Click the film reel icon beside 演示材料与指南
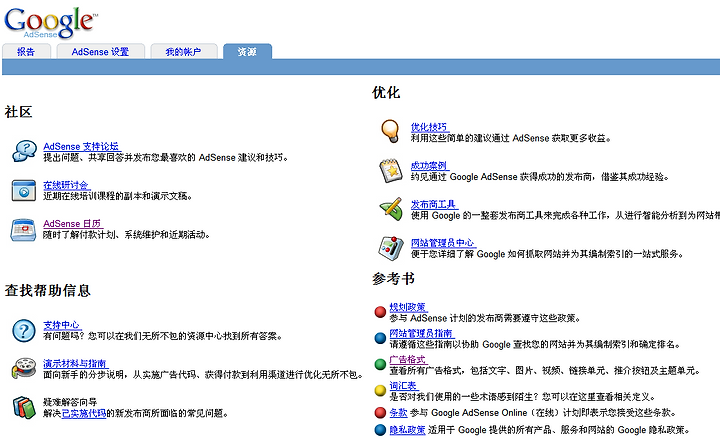720x440 pixels. coord(24,368)
